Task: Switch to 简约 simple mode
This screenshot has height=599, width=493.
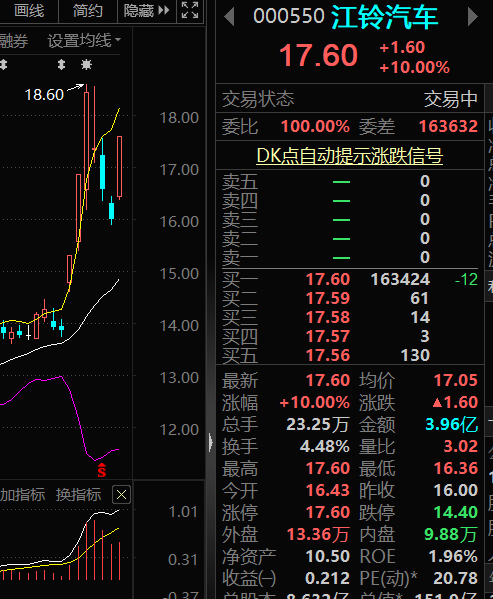Action: pos(87,11)
